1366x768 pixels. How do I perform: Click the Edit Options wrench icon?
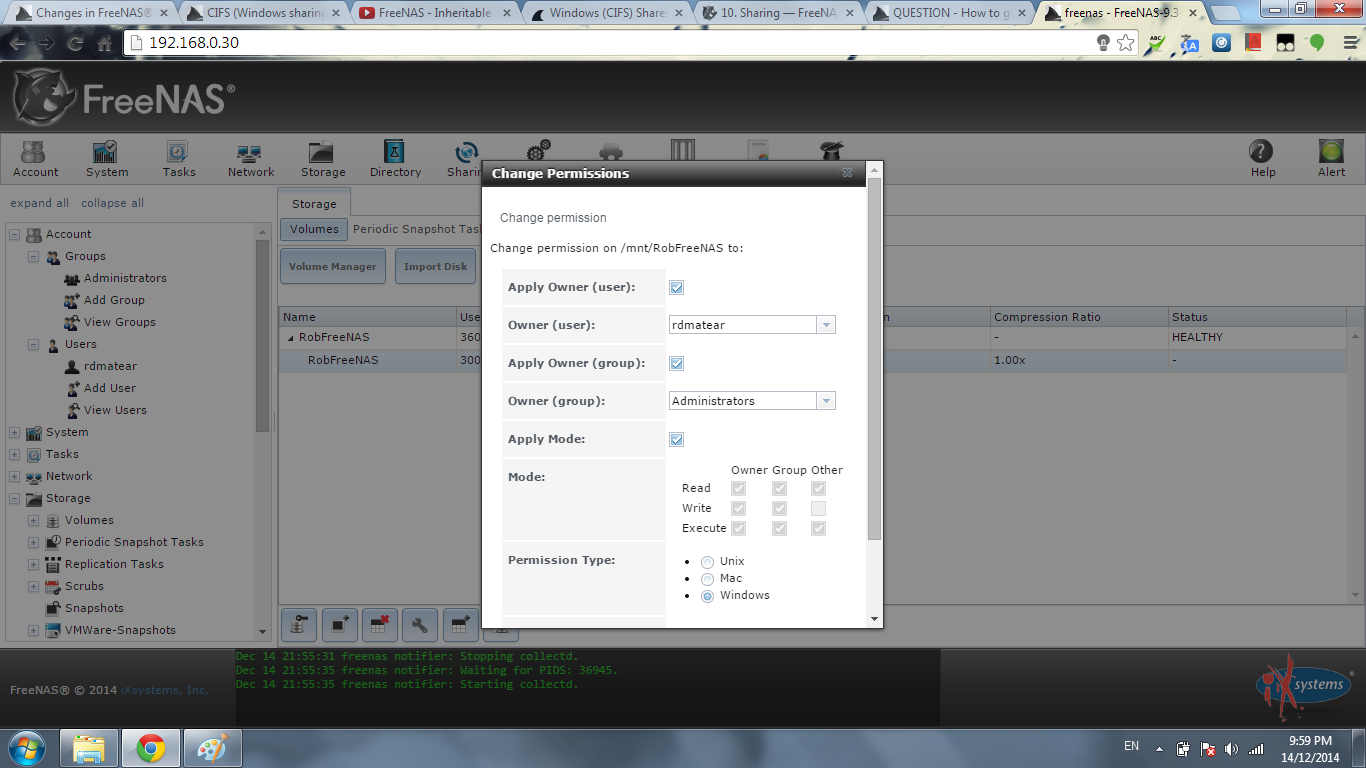coord(419,625)
